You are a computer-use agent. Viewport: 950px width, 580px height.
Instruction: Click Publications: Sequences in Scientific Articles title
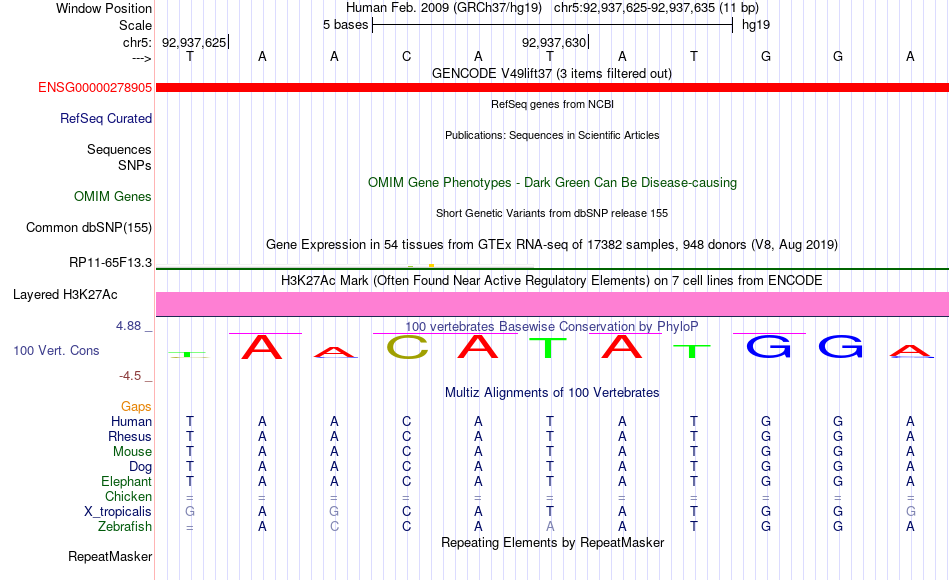coord(552,135)
